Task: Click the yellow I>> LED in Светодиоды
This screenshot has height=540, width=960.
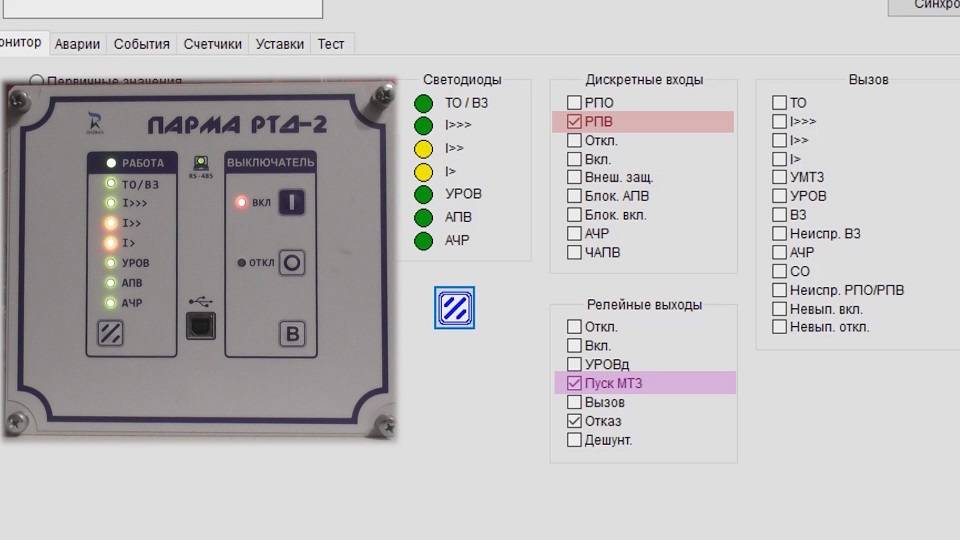Action: pos(423,149)
